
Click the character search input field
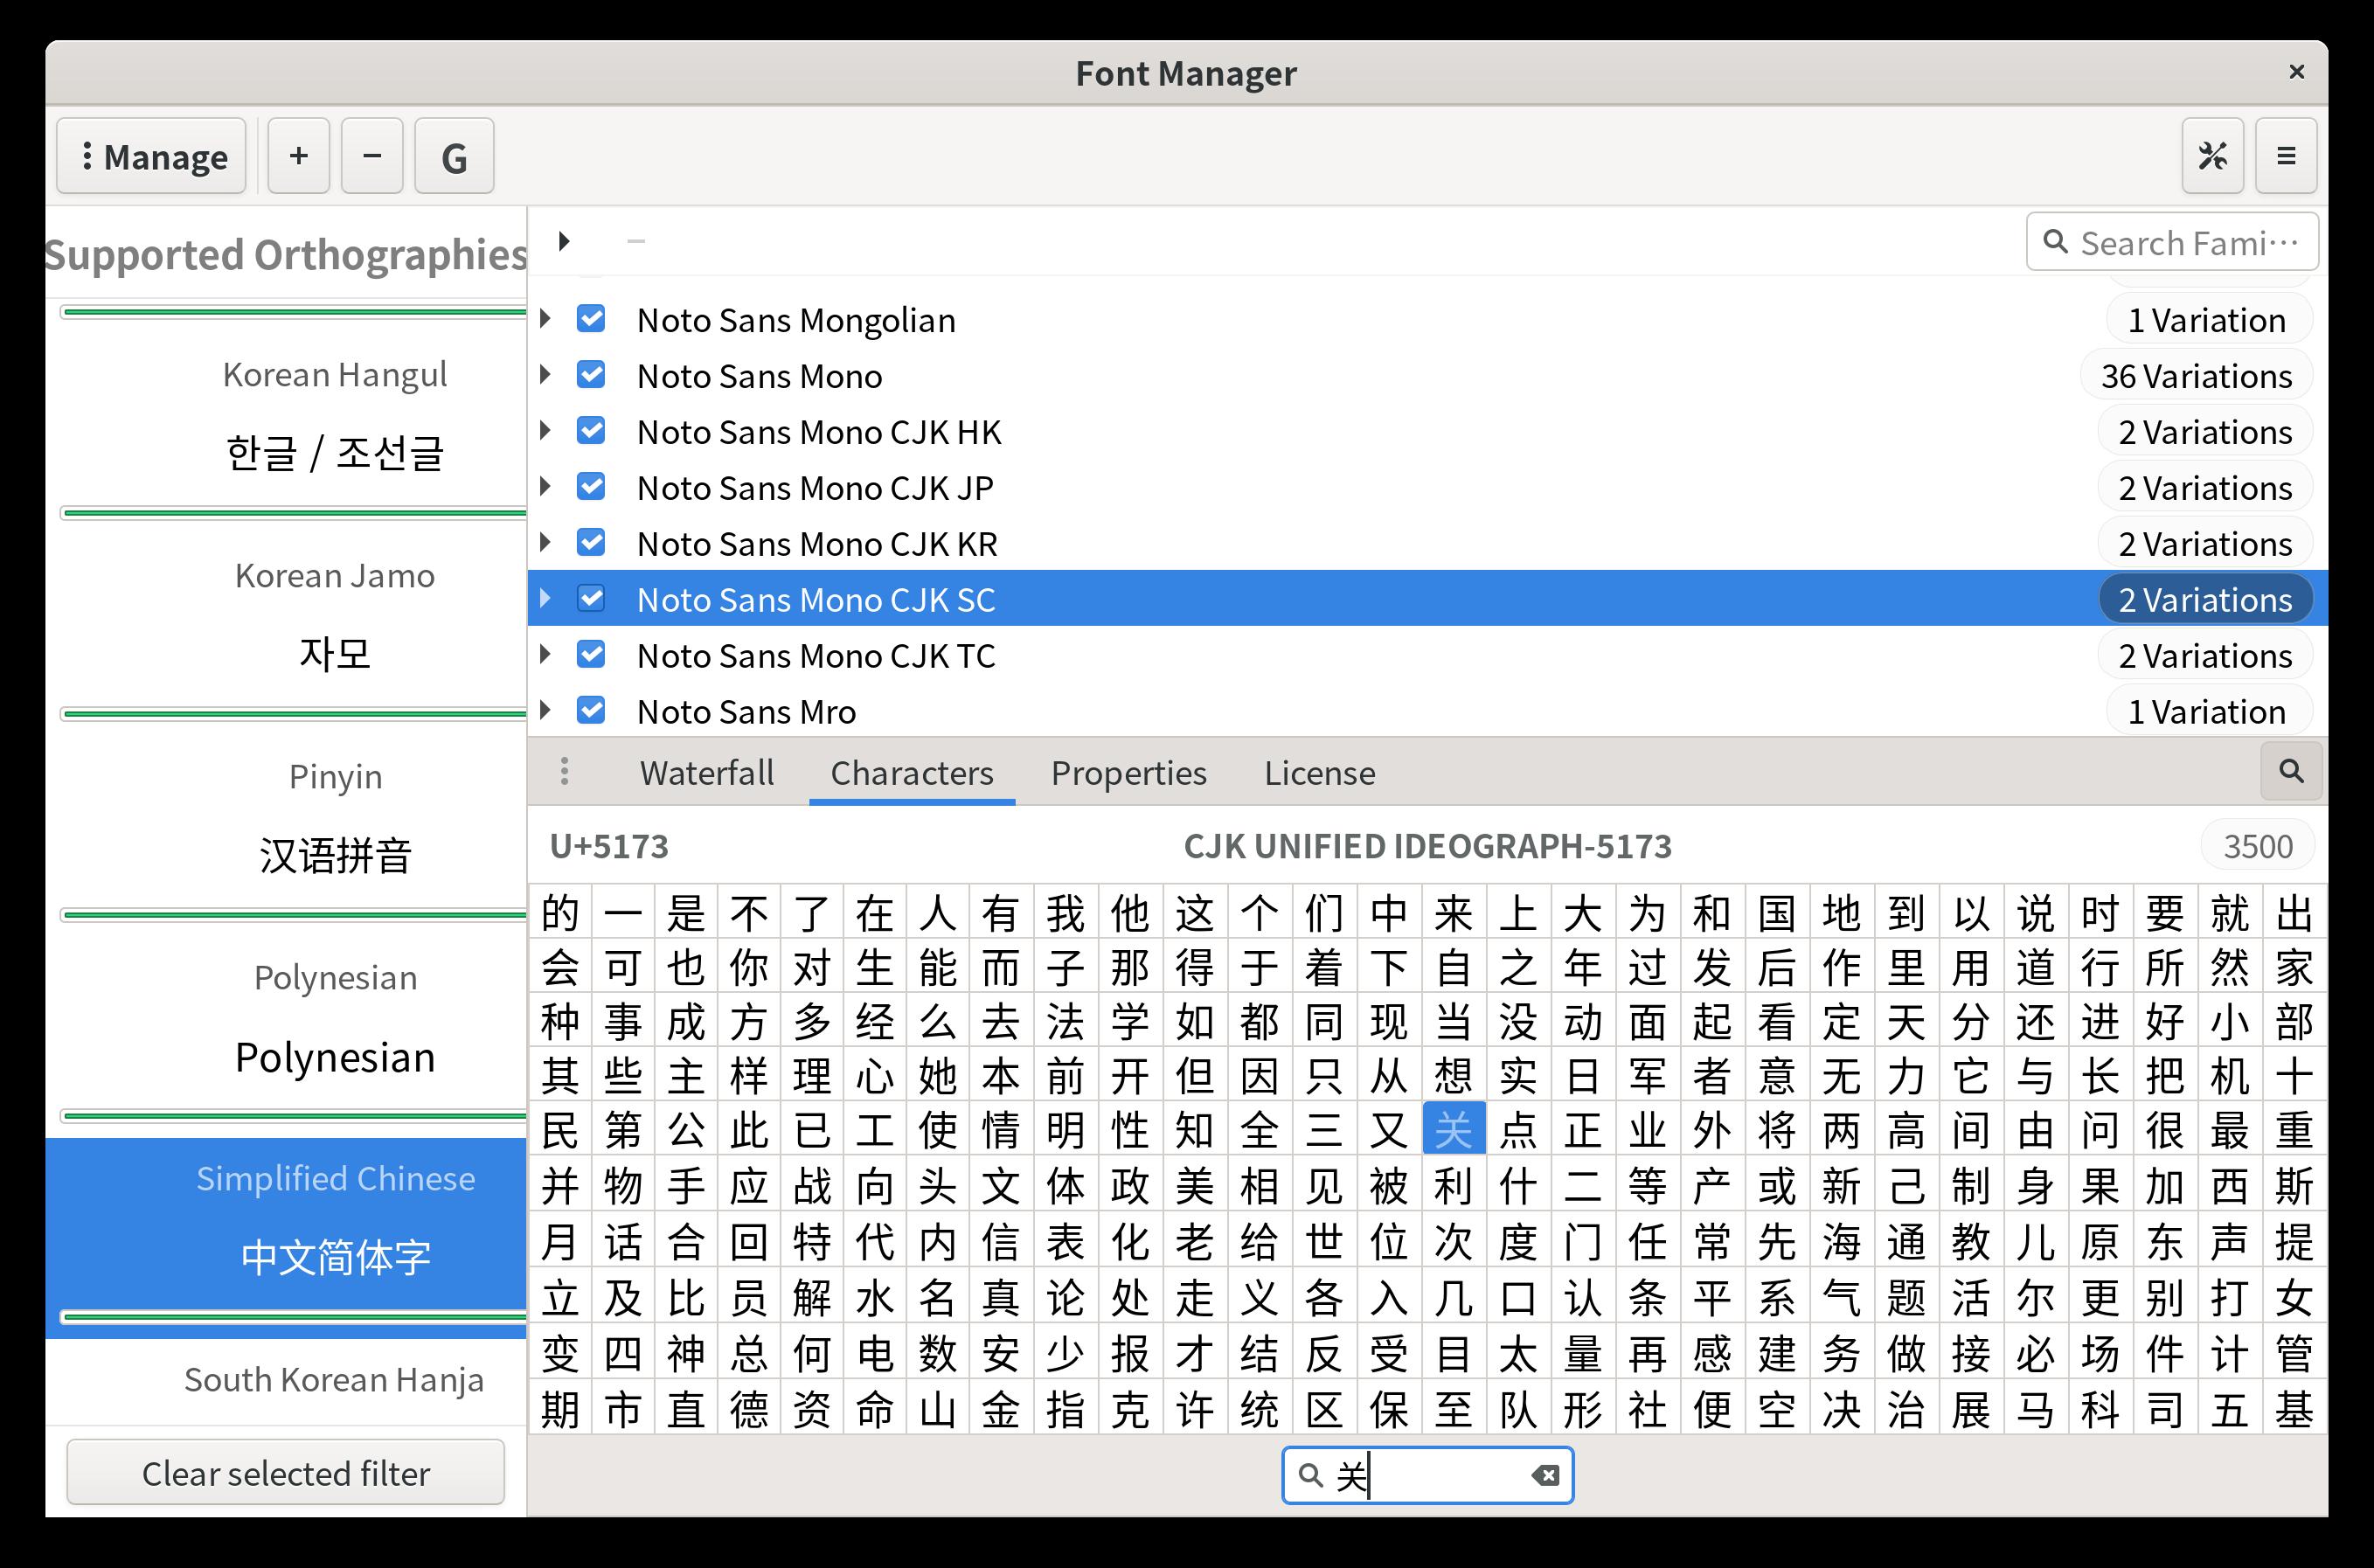[1428, 1475]
